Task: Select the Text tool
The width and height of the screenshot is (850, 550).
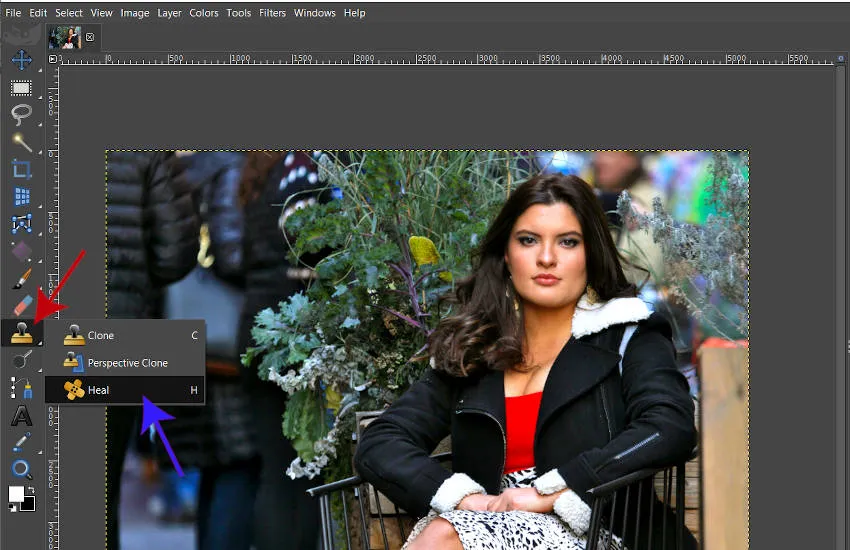Action: pos(21,416)
